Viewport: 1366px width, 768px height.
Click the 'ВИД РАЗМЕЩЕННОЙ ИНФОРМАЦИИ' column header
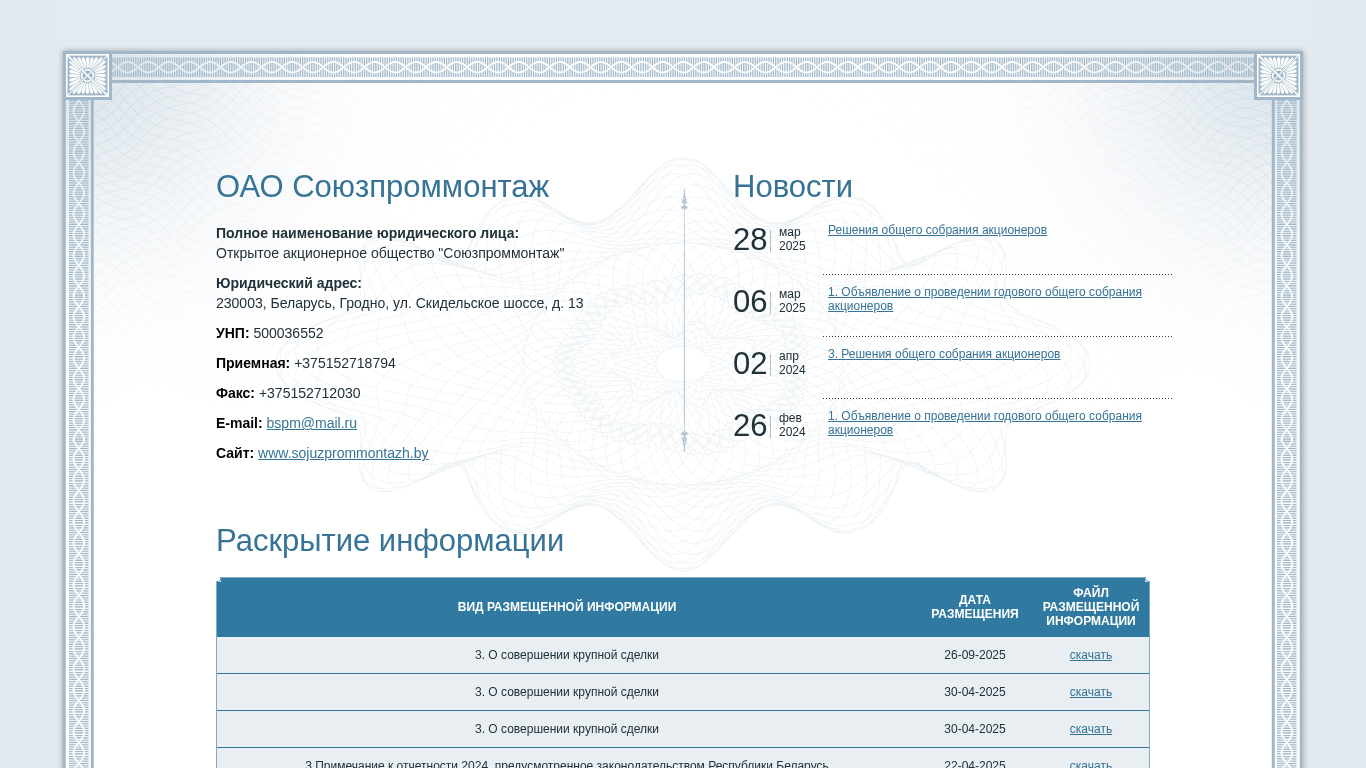tap(567, 607)
